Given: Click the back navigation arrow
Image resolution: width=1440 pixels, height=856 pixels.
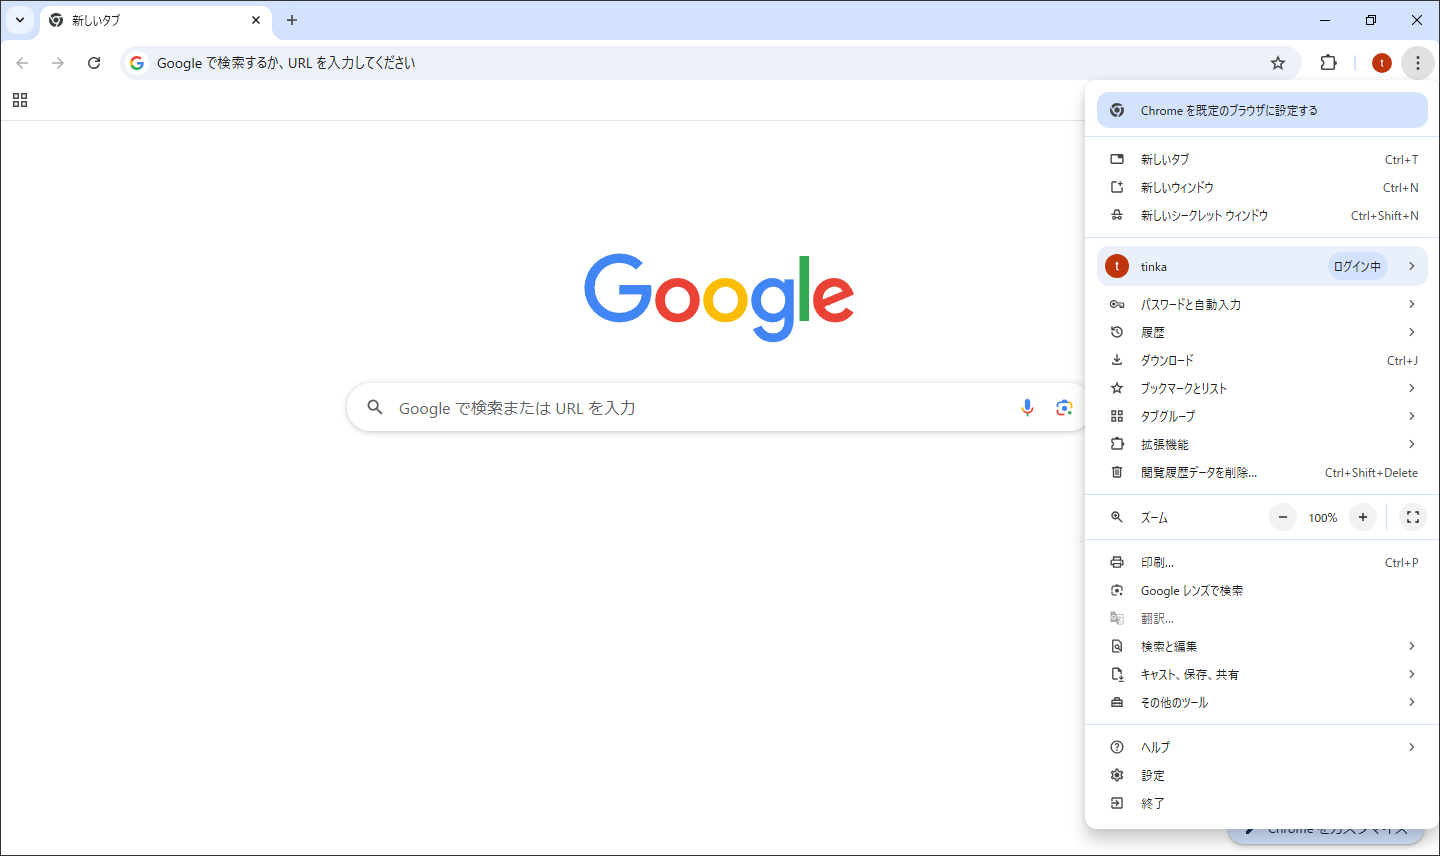Looking at the screenshot, I should pos(22,63).
